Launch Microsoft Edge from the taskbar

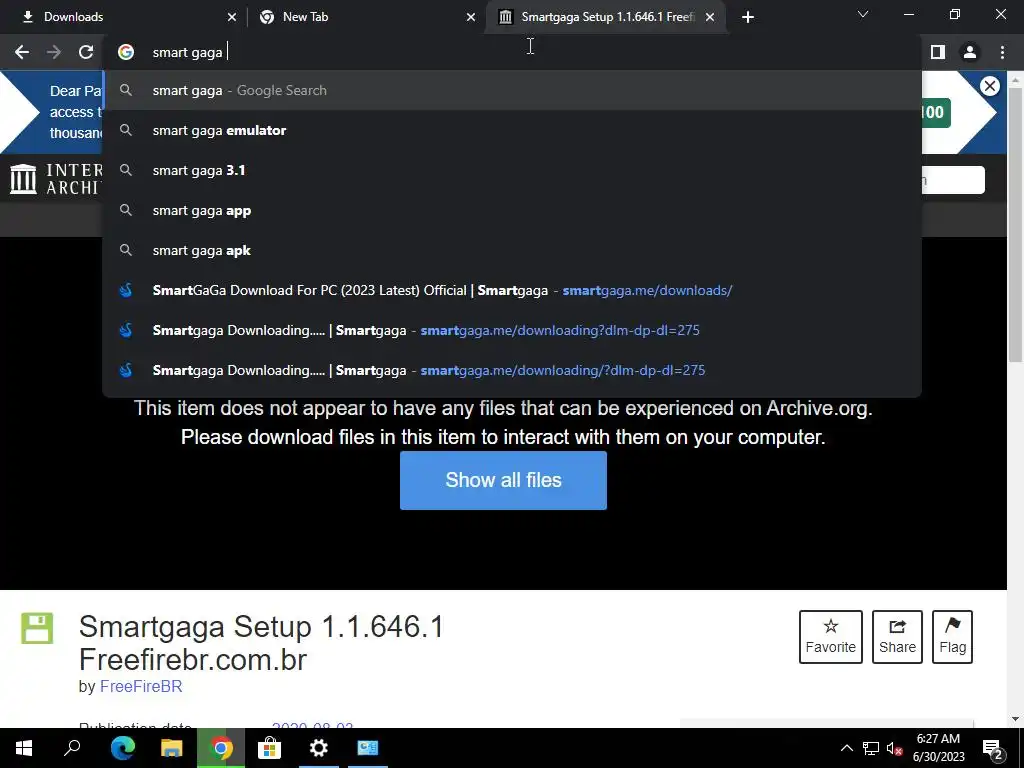[122, 748]
